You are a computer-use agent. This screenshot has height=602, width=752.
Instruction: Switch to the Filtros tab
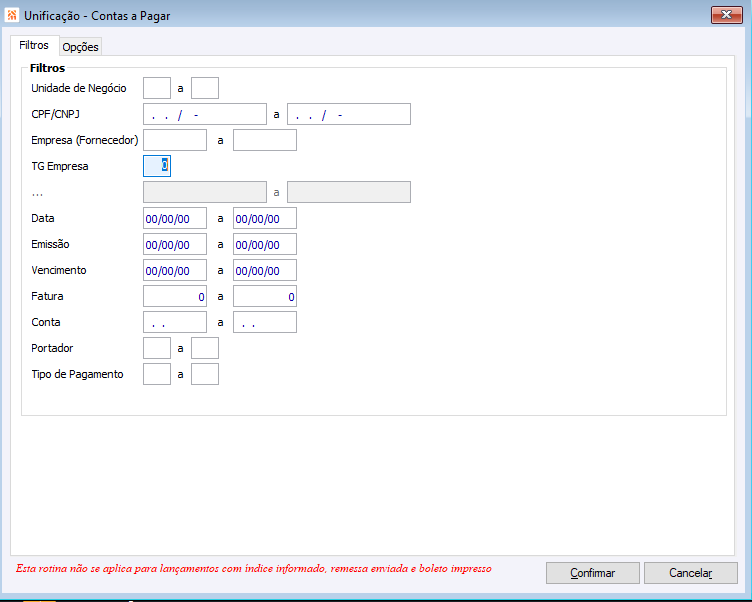pyautogui.click(x=34, y=45)
